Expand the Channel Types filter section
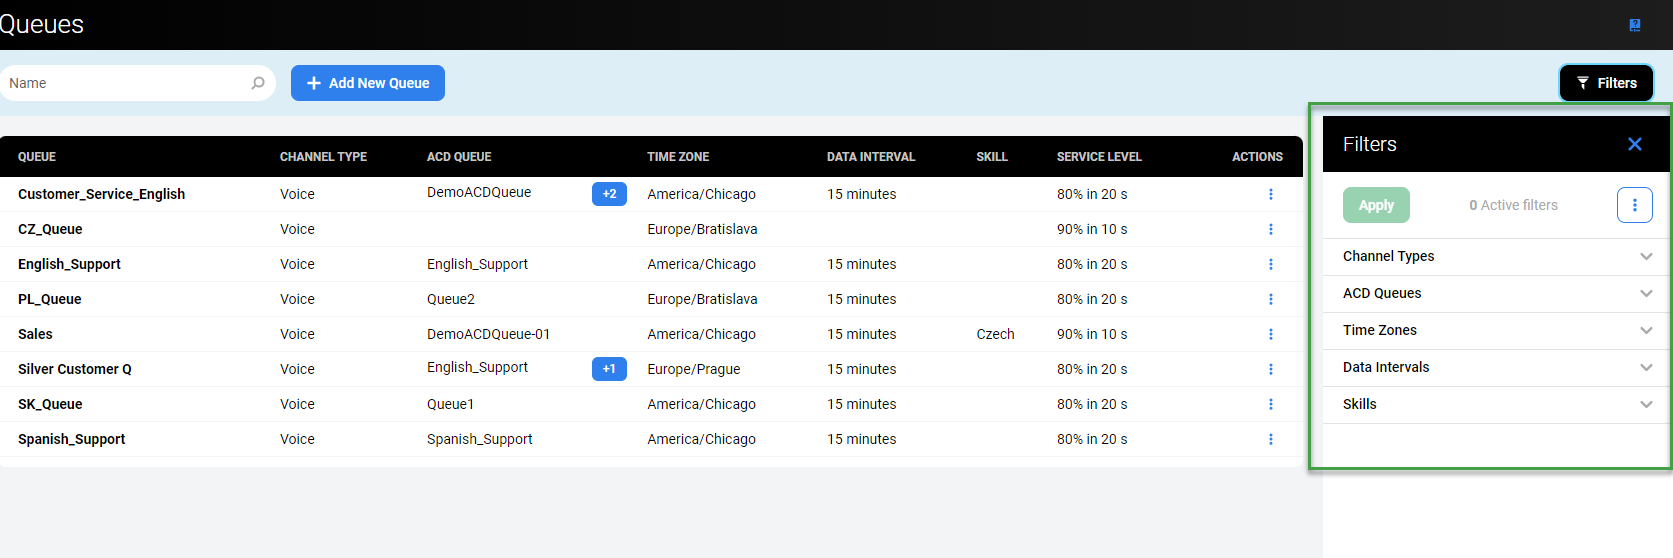 (x=1496, y=256)
